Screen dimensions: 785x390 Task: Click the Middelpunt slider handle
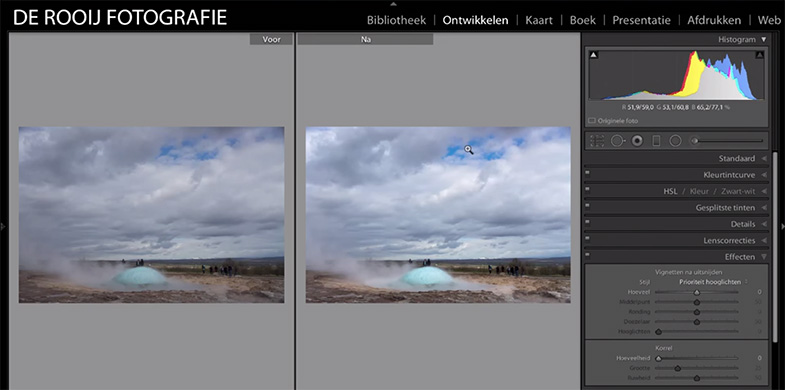(x=696, y=302)
